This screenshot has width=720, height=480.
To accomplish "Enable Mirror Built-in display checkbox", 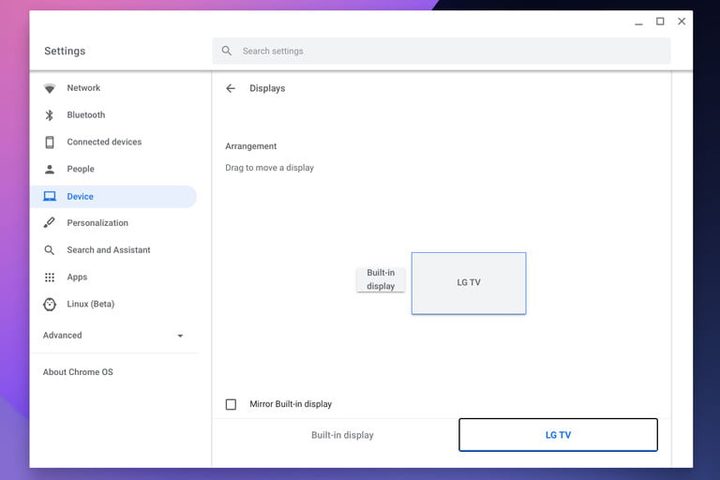I will (231, 404).
